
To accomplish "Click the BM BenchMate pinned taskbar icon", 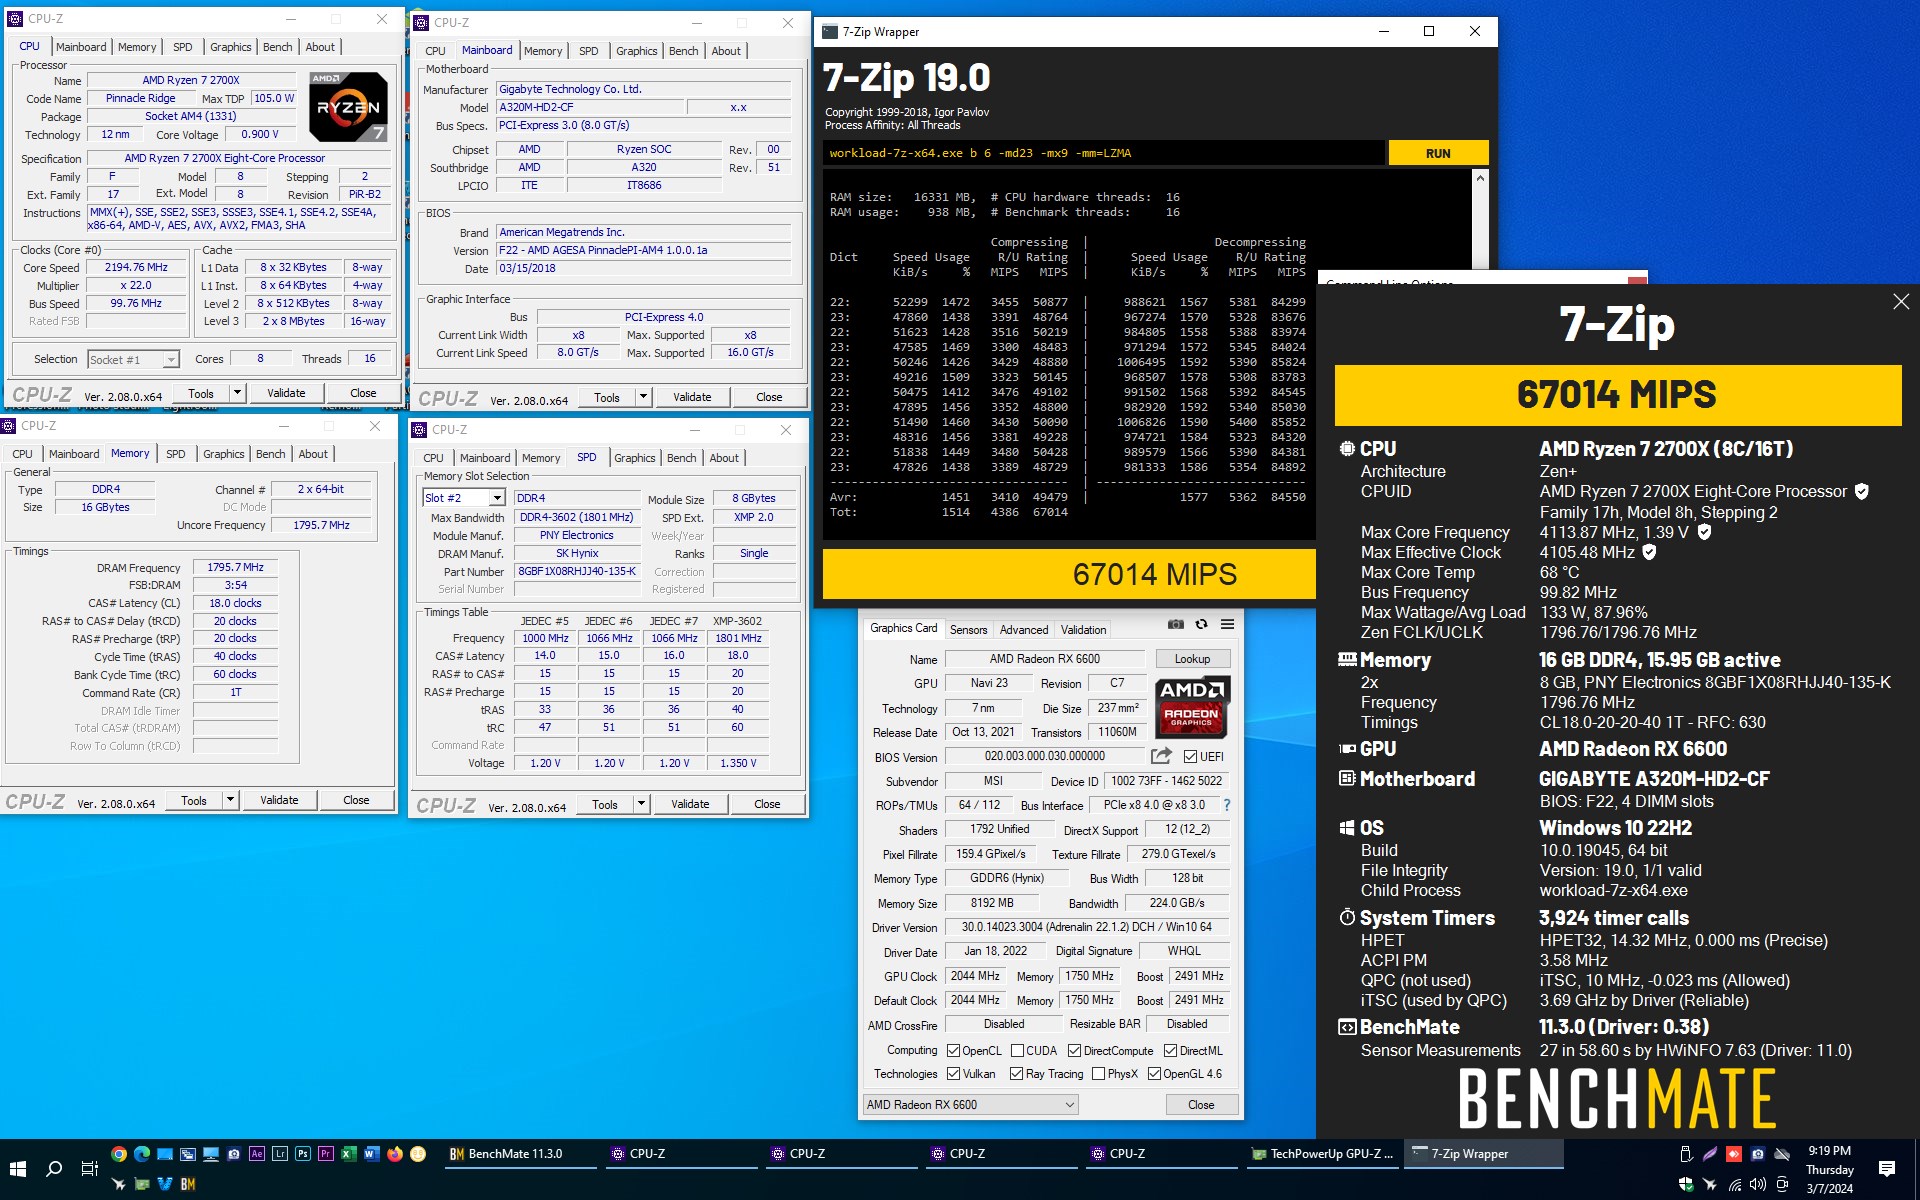I will pos(188,1184).
